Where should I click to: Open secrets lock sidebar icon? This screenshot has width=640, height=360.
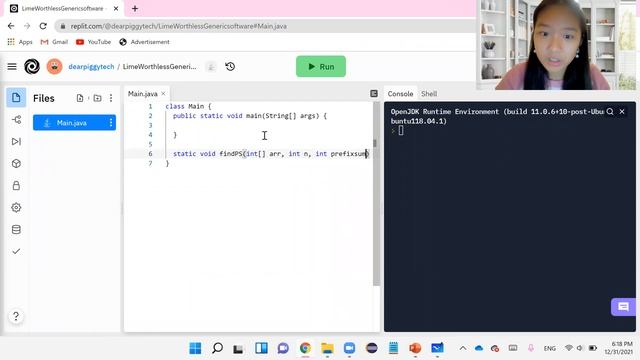16,186
